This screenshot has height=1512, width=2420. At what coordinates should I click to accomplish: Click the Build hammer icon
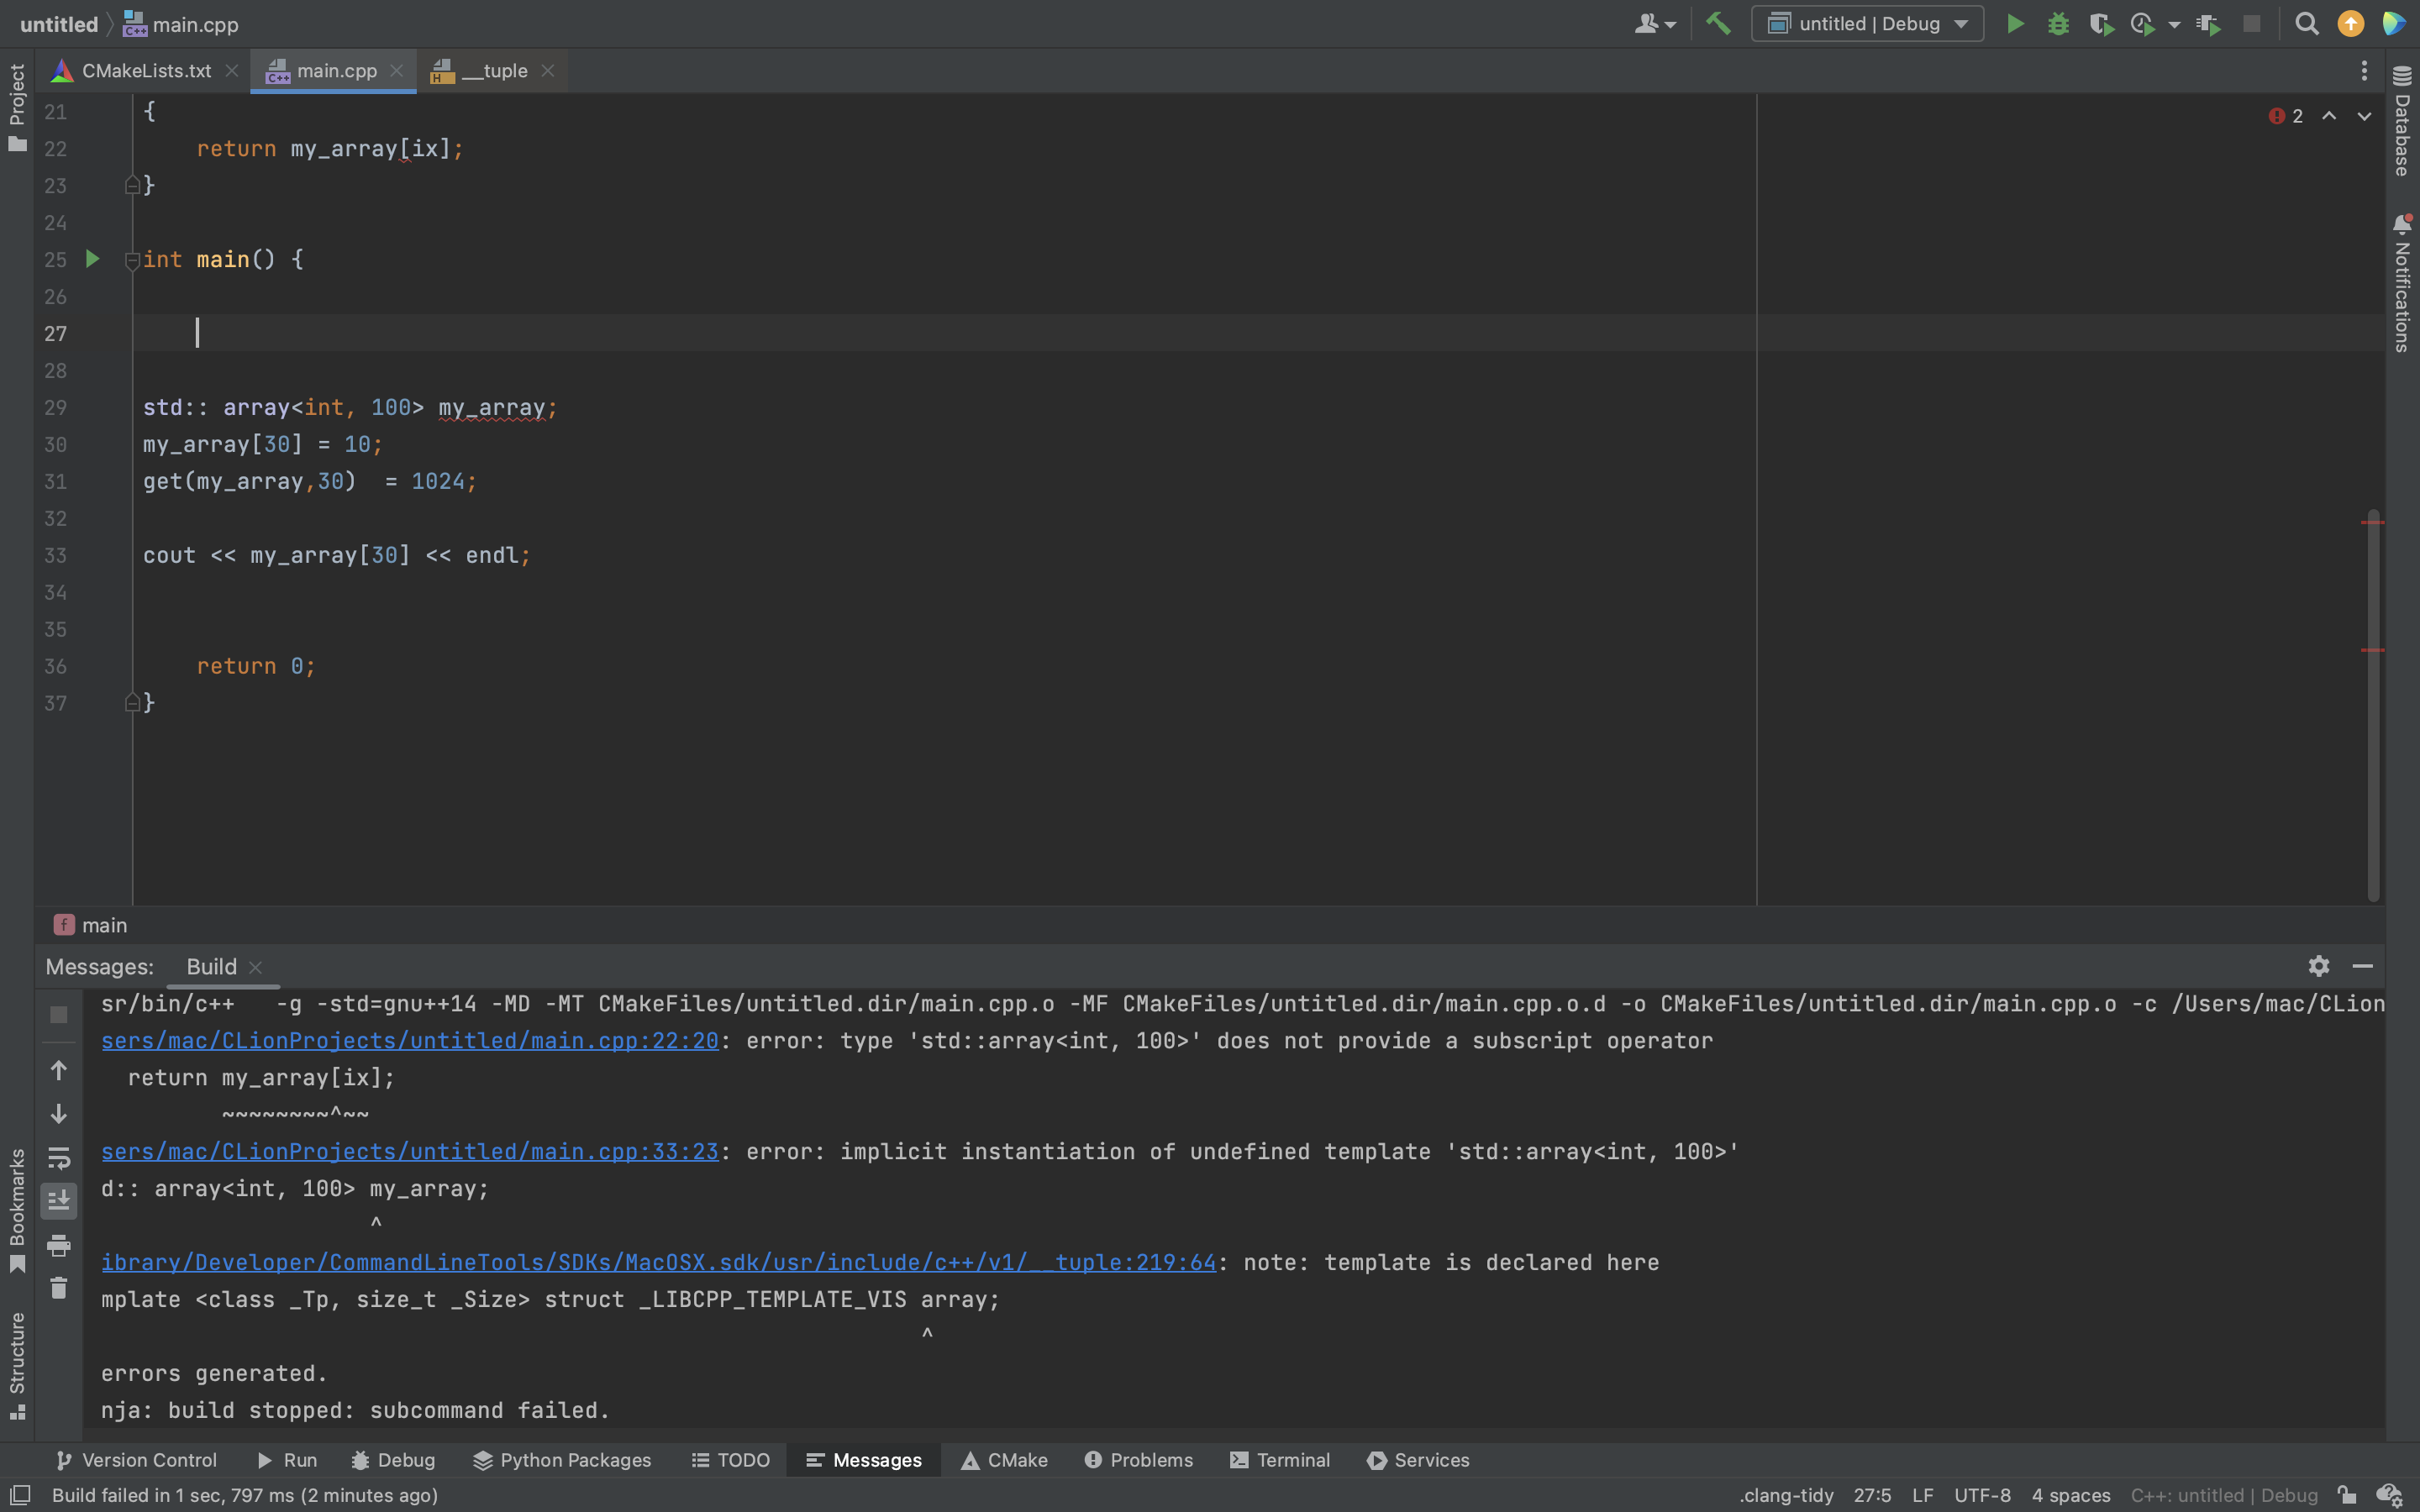[1718, 23]
